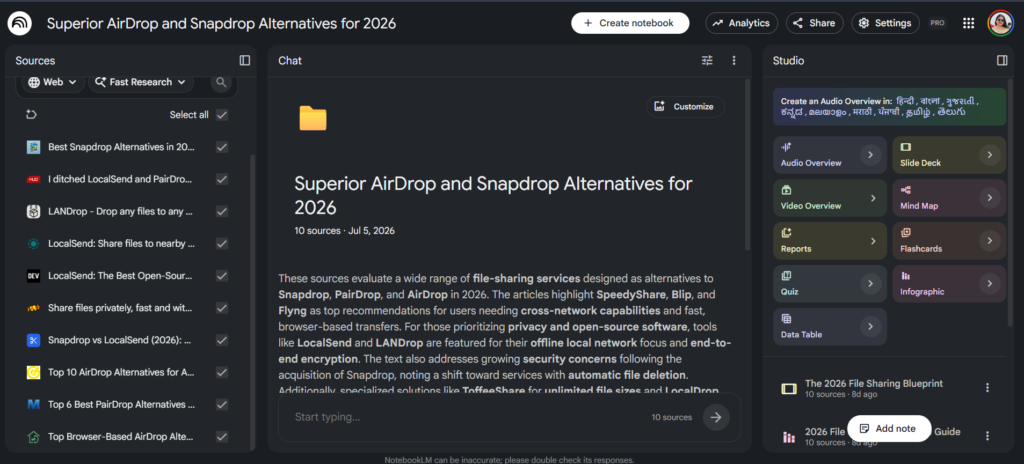
Task: Uncheck Snapdrop vs LocalSend source checkbox
Action: point(222,340)
